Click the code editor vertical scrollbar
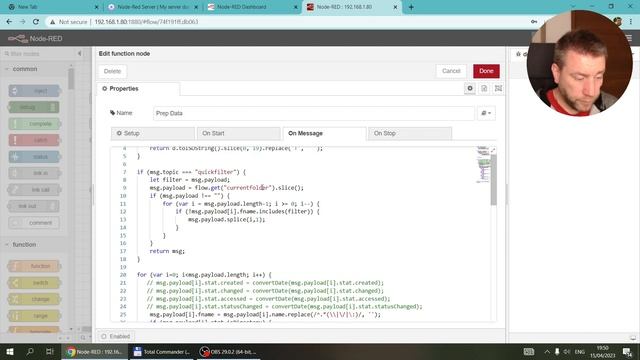The height and width of the screenshot is (360, 640). [x=493, y=180]
